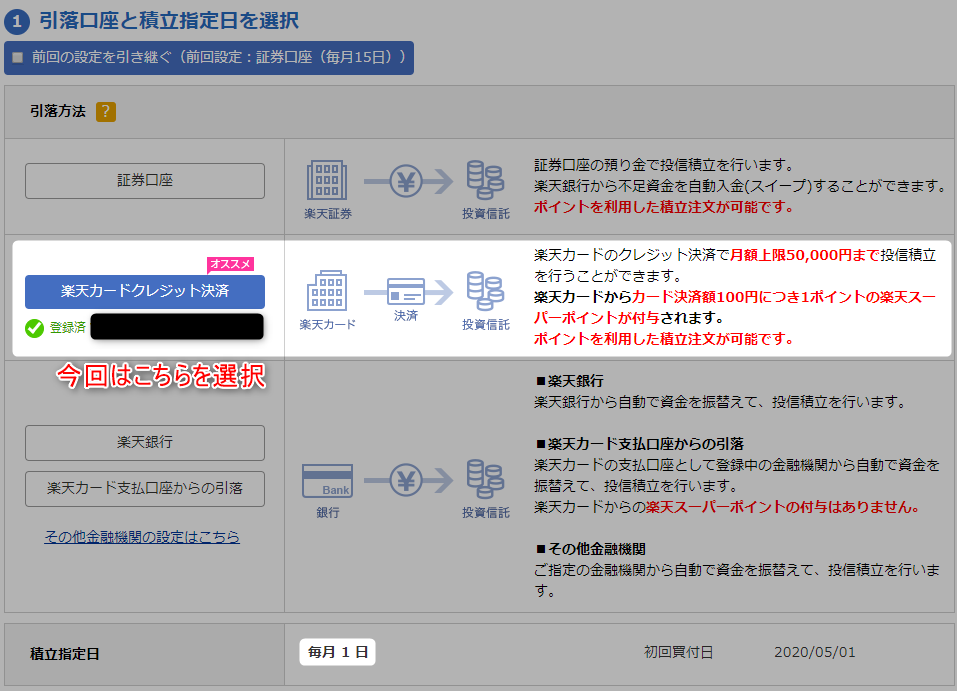This screenshot has height=691, width=957.
Task: Click the ■楽天銀行 description heading
Action: (569, 381)
